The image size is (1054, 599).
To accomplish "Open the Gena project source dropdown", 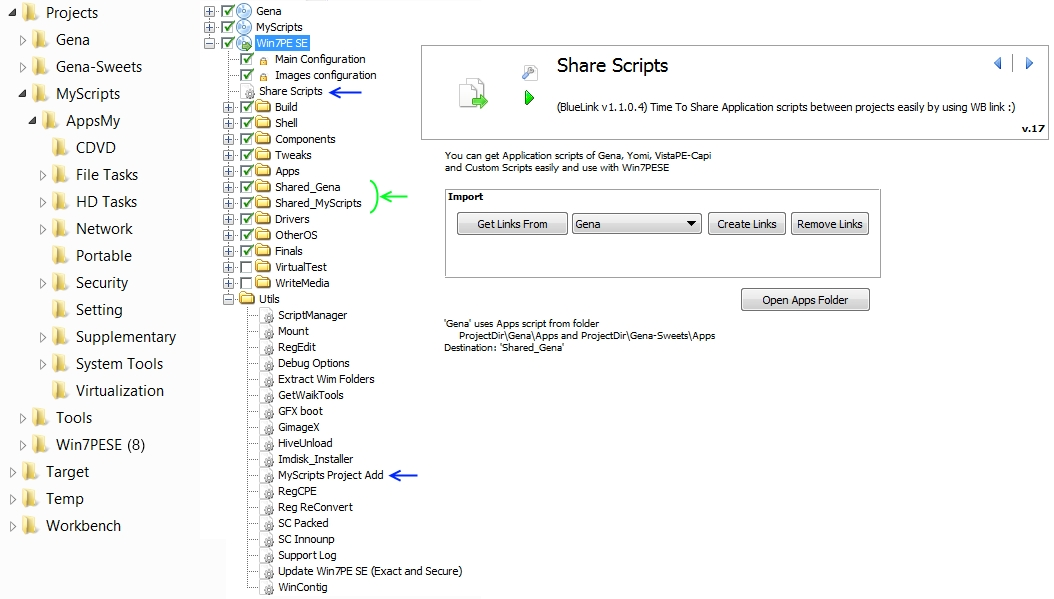I will 636,224.
